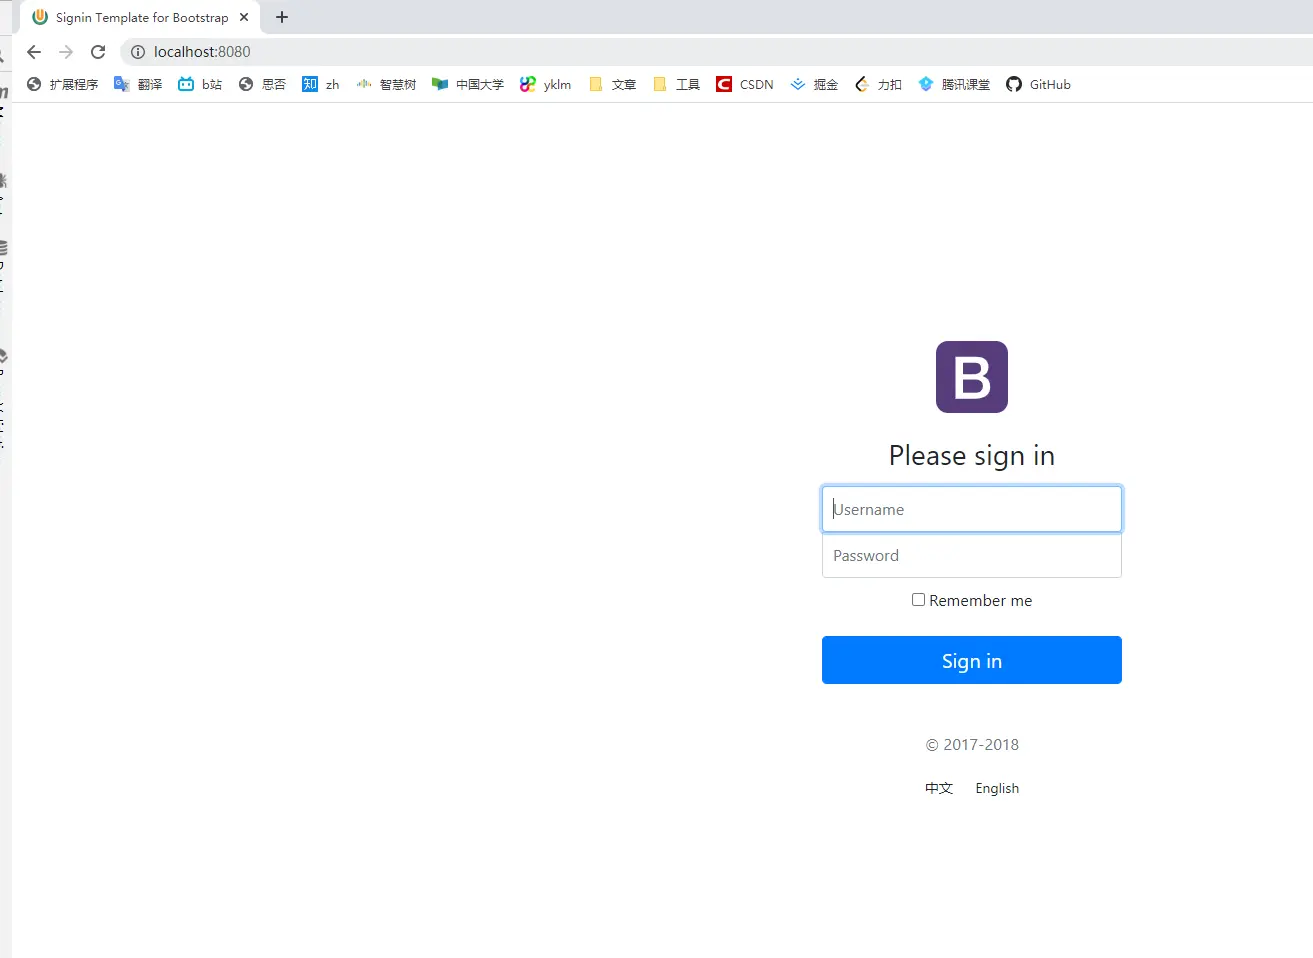Select the Signin Template for Bootstrap tab
The image size is (1313, 958).
(x=140, y=17)
